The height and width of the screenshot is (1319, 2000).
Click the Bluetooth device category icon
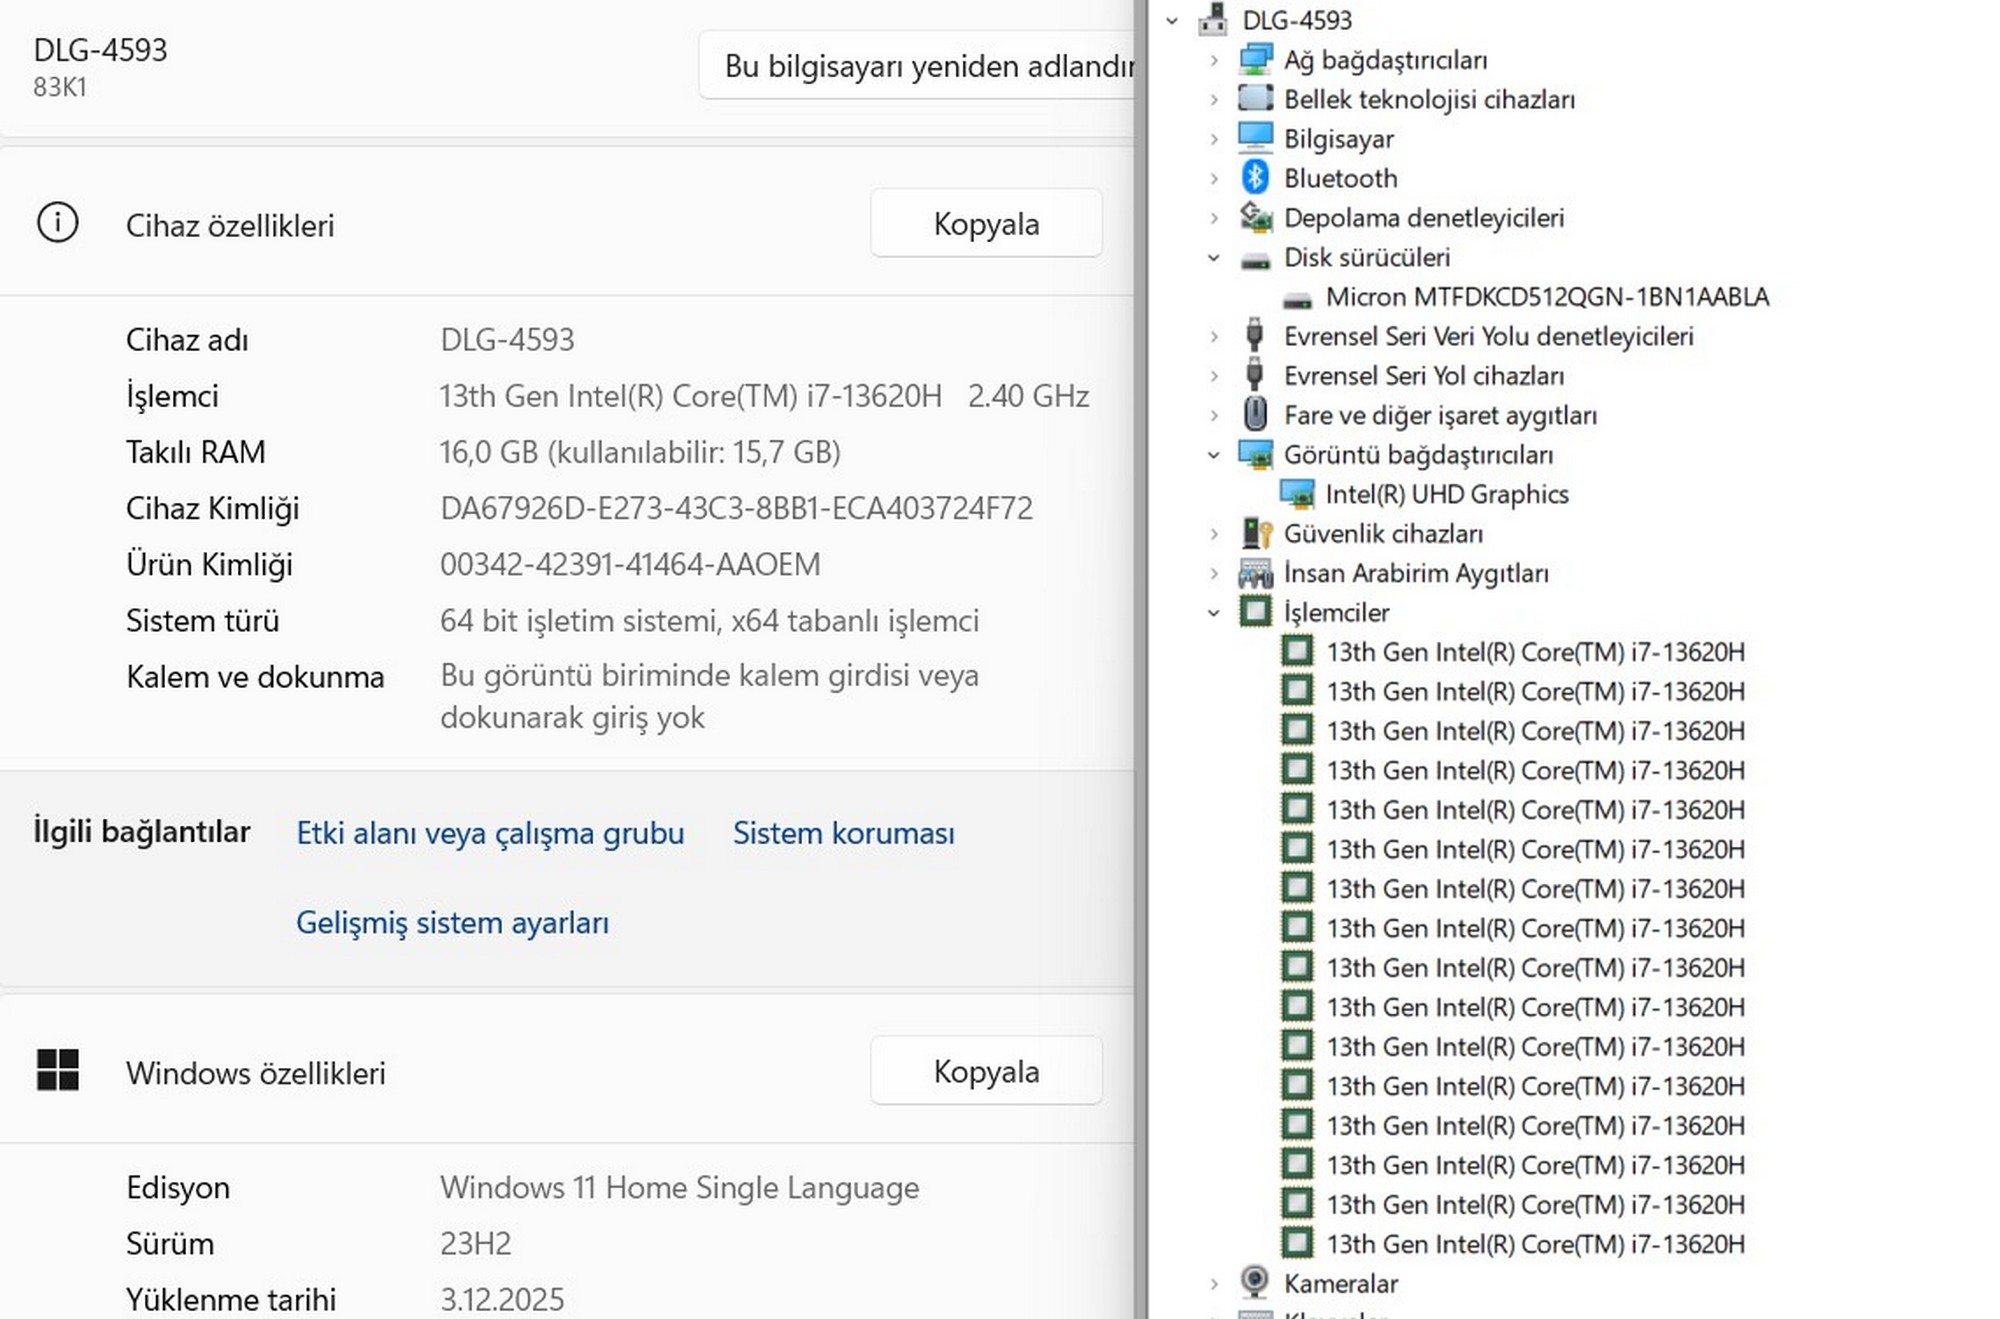point(1254,178)
